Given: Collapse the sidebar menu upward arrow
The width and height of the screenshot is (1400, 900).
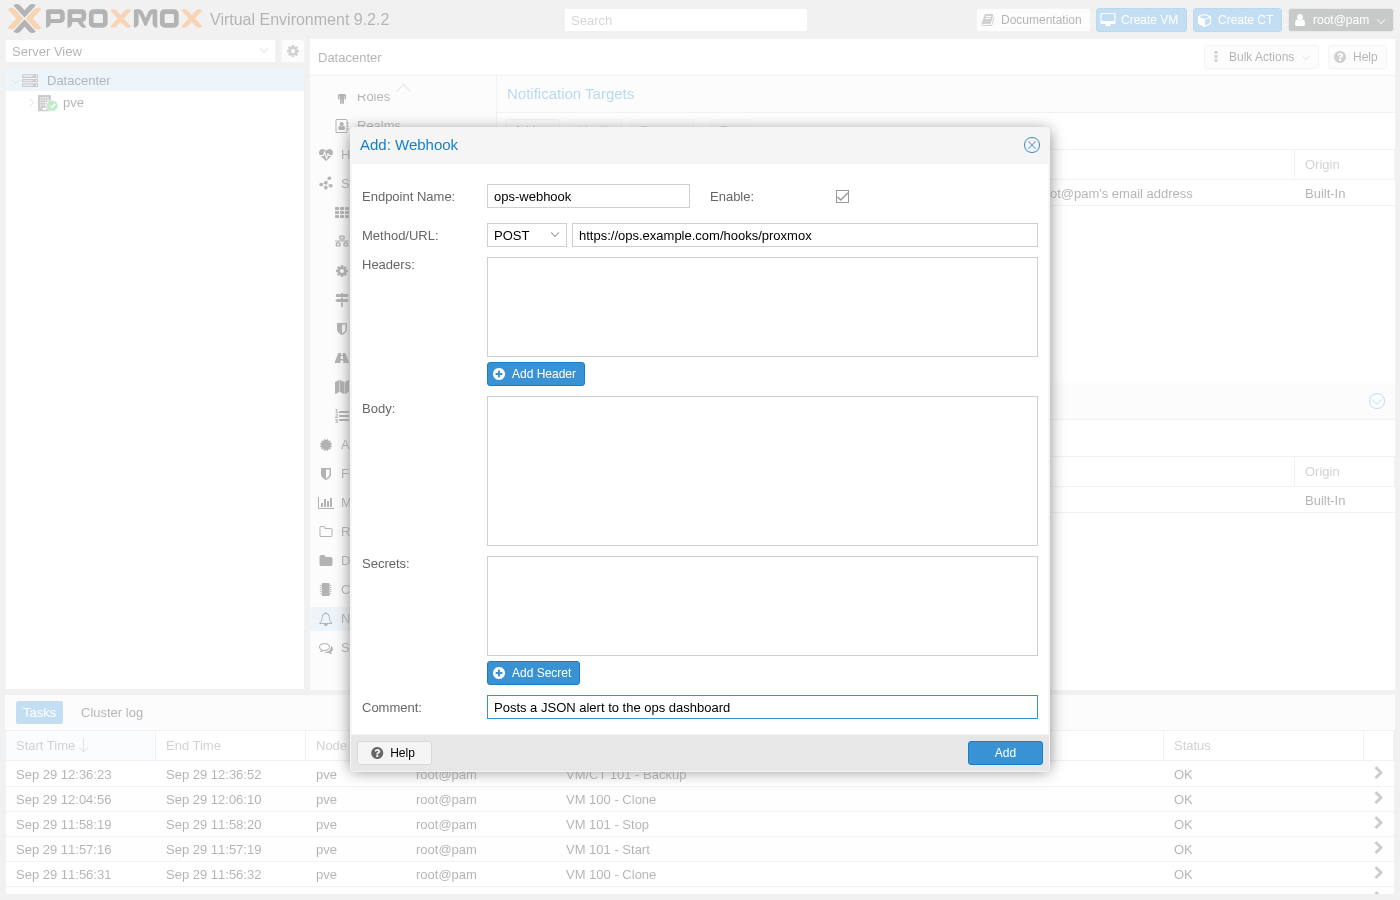Looking at the screenshot, I should [403, 88].
